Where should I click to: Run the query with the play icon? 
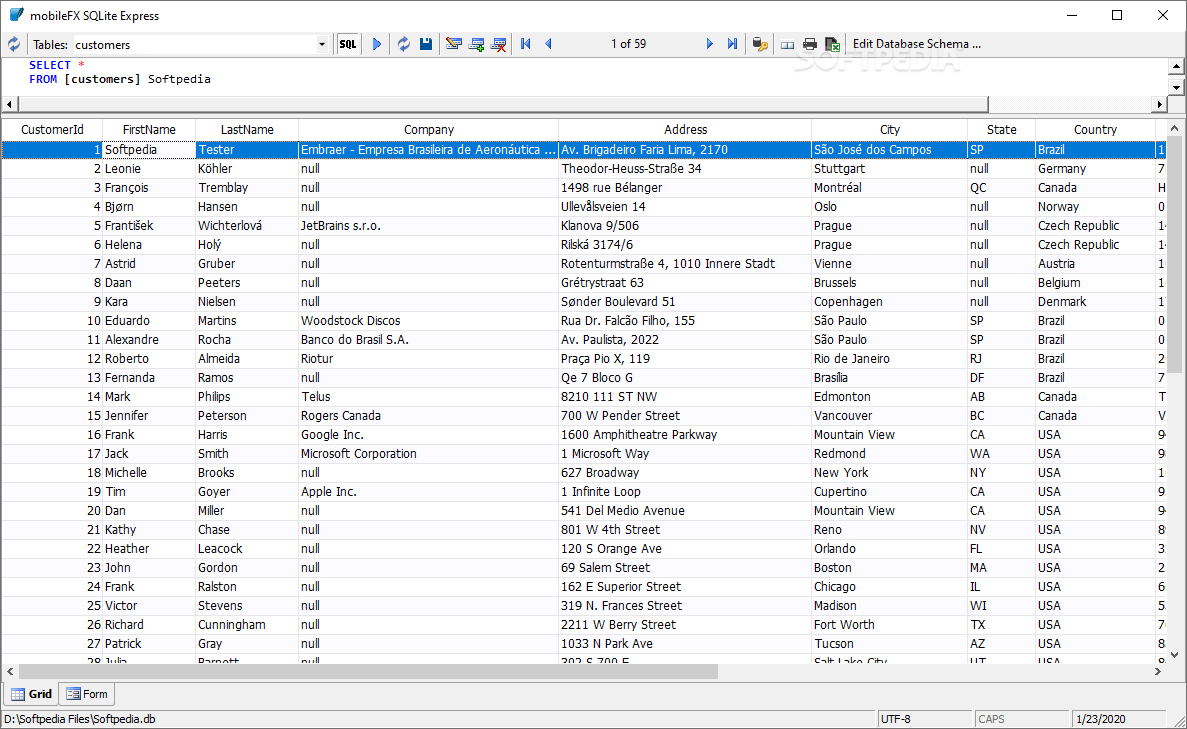pyautogui.click(x=376, y=44)
